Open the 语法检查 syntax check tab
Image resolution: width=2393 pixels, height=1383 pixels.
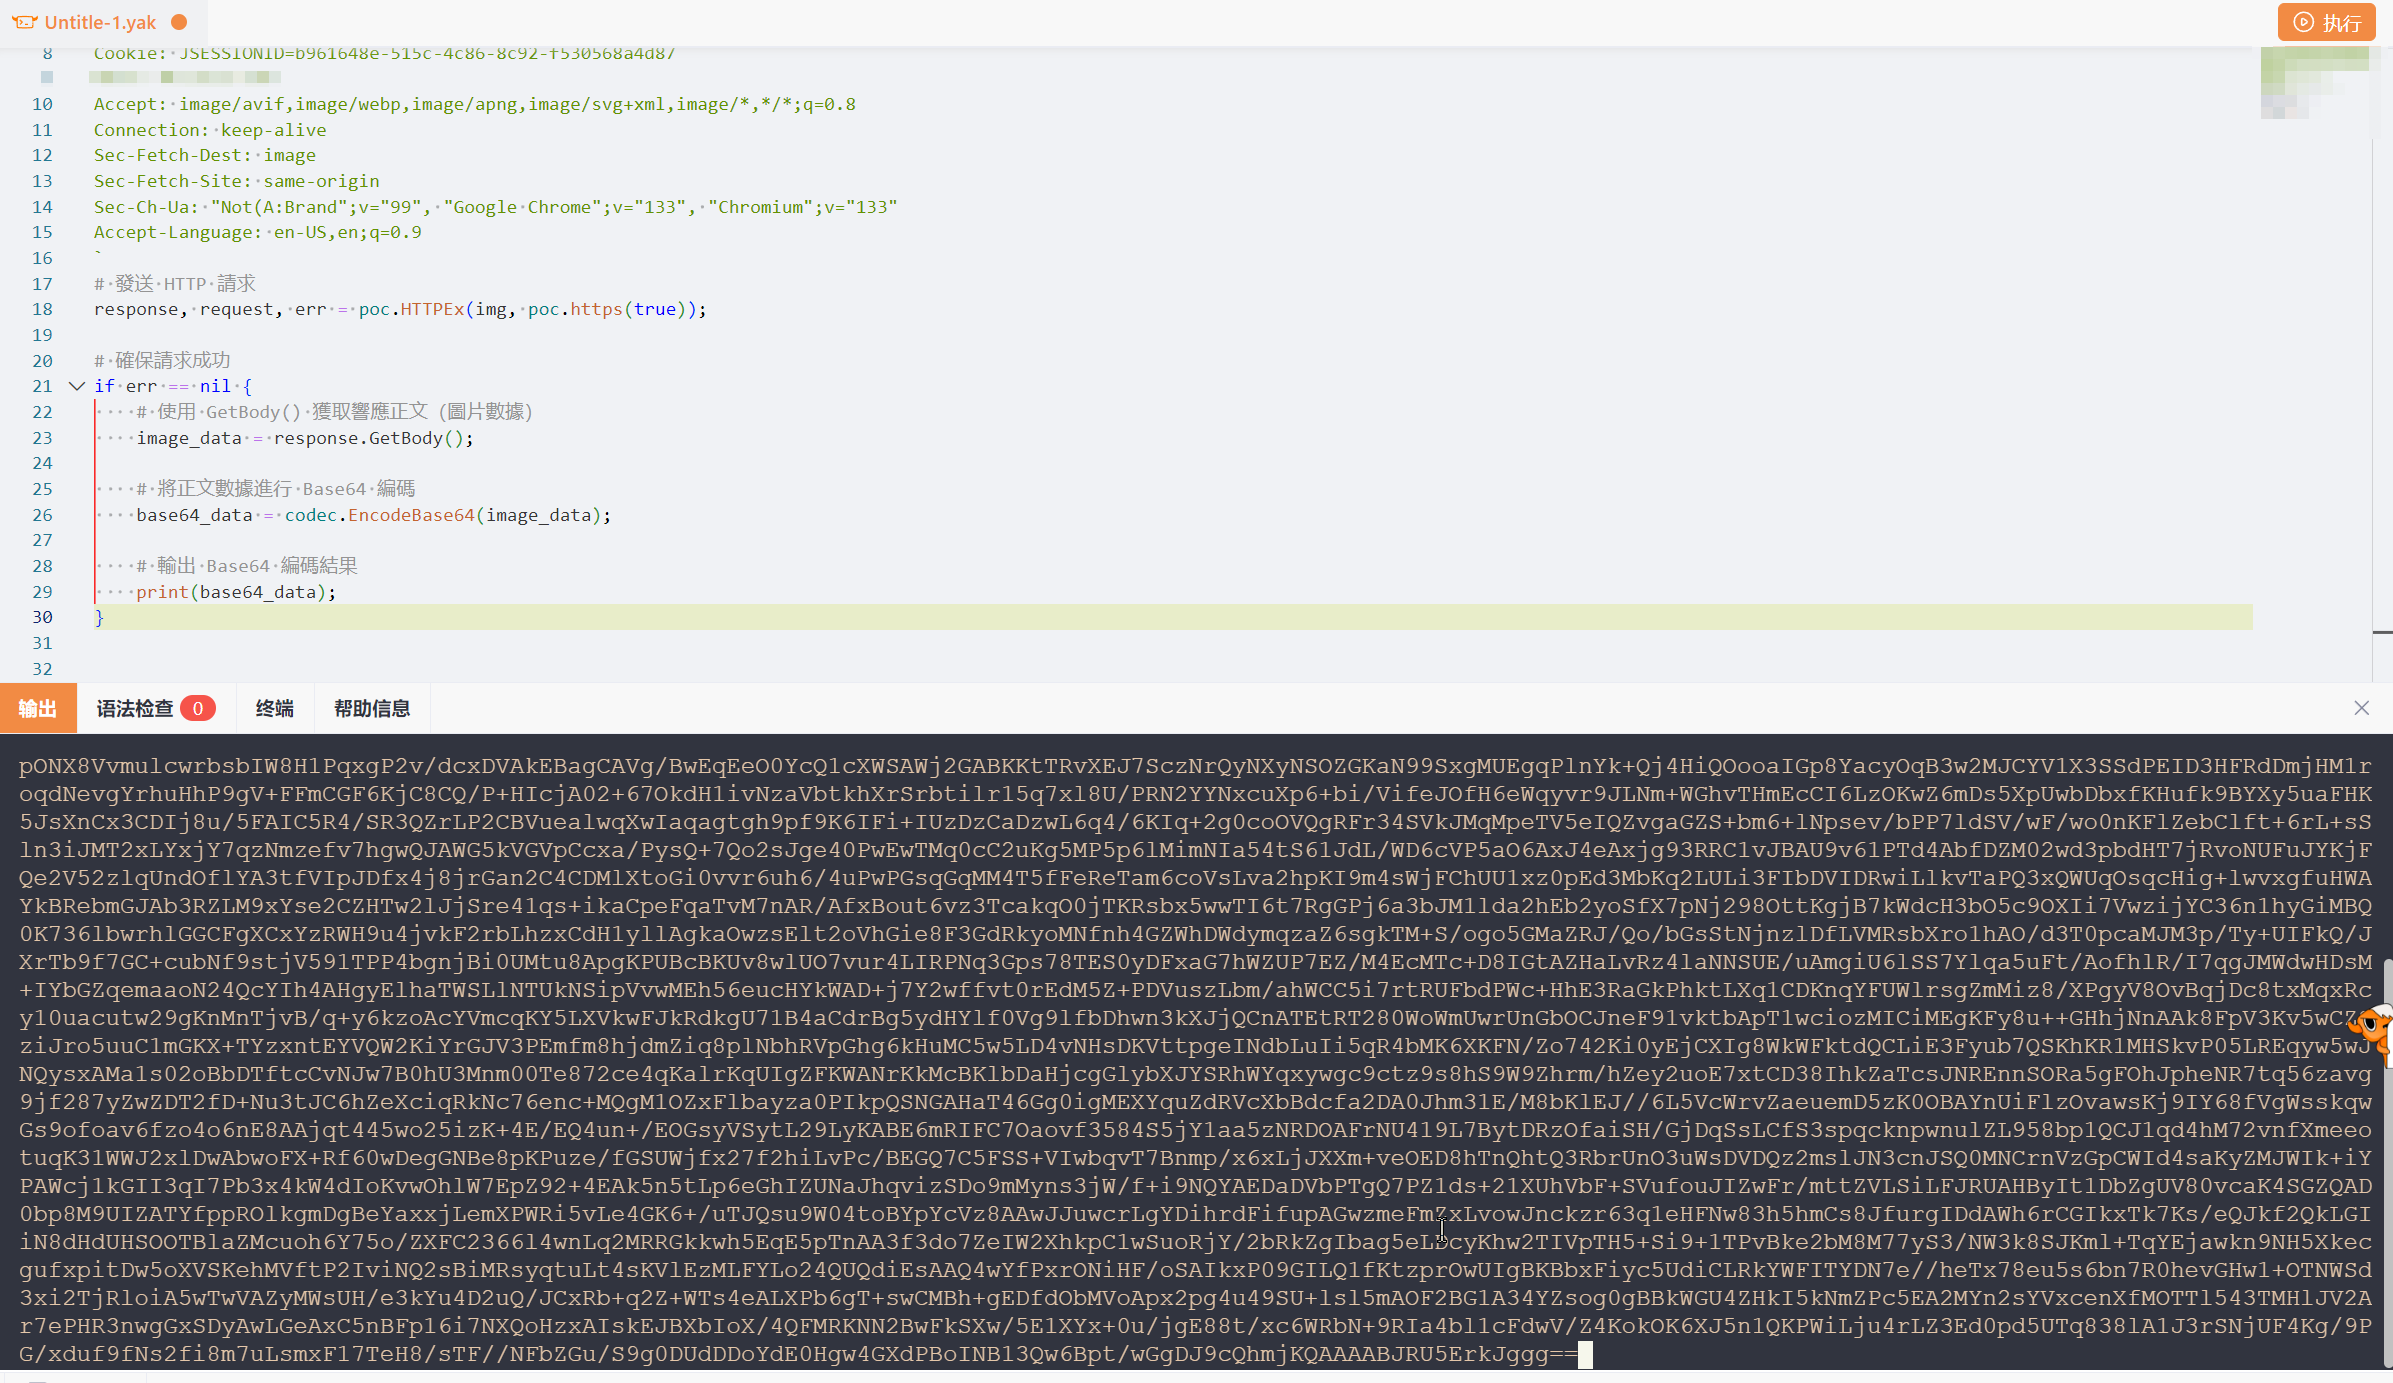135,708
